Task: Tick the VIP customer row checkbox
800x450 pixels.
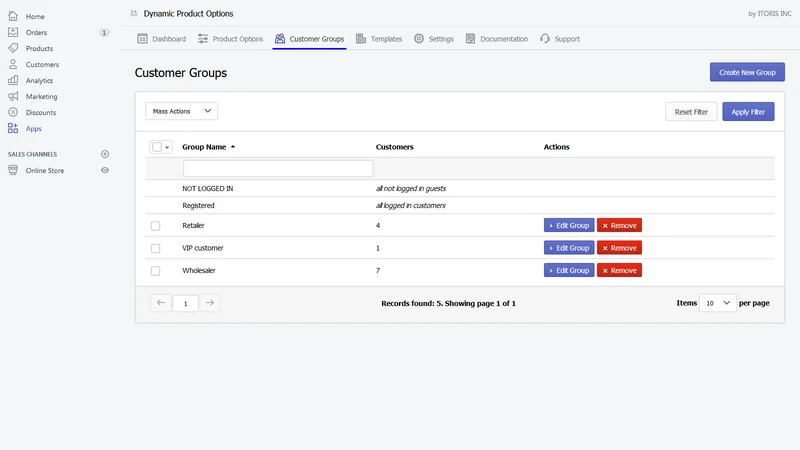Action: coord(156,248)
